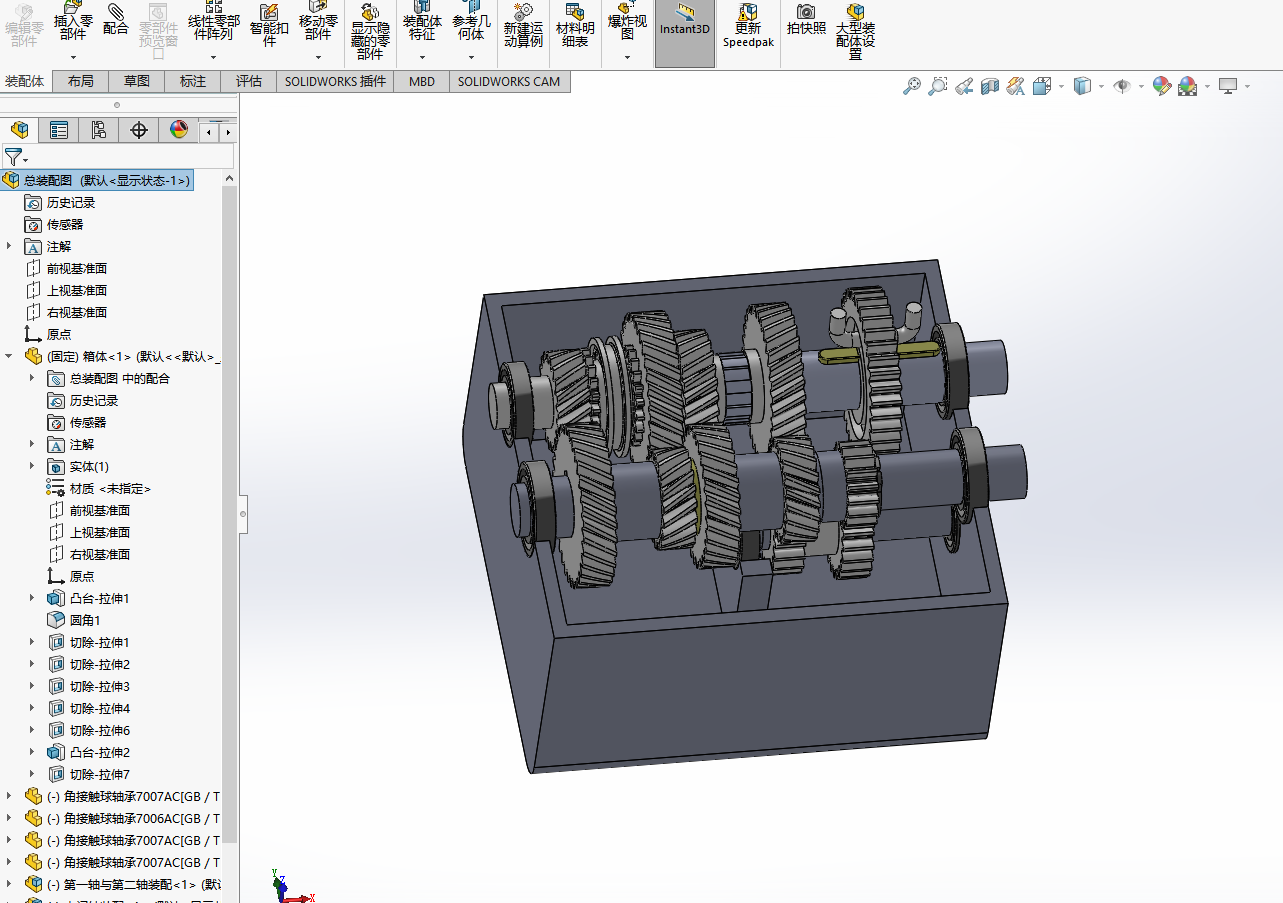Click the 材料明细表 bill of materials tool
Image resolution: width=1283 pixels, height=903 pixels.
click(x=575, y=28)
